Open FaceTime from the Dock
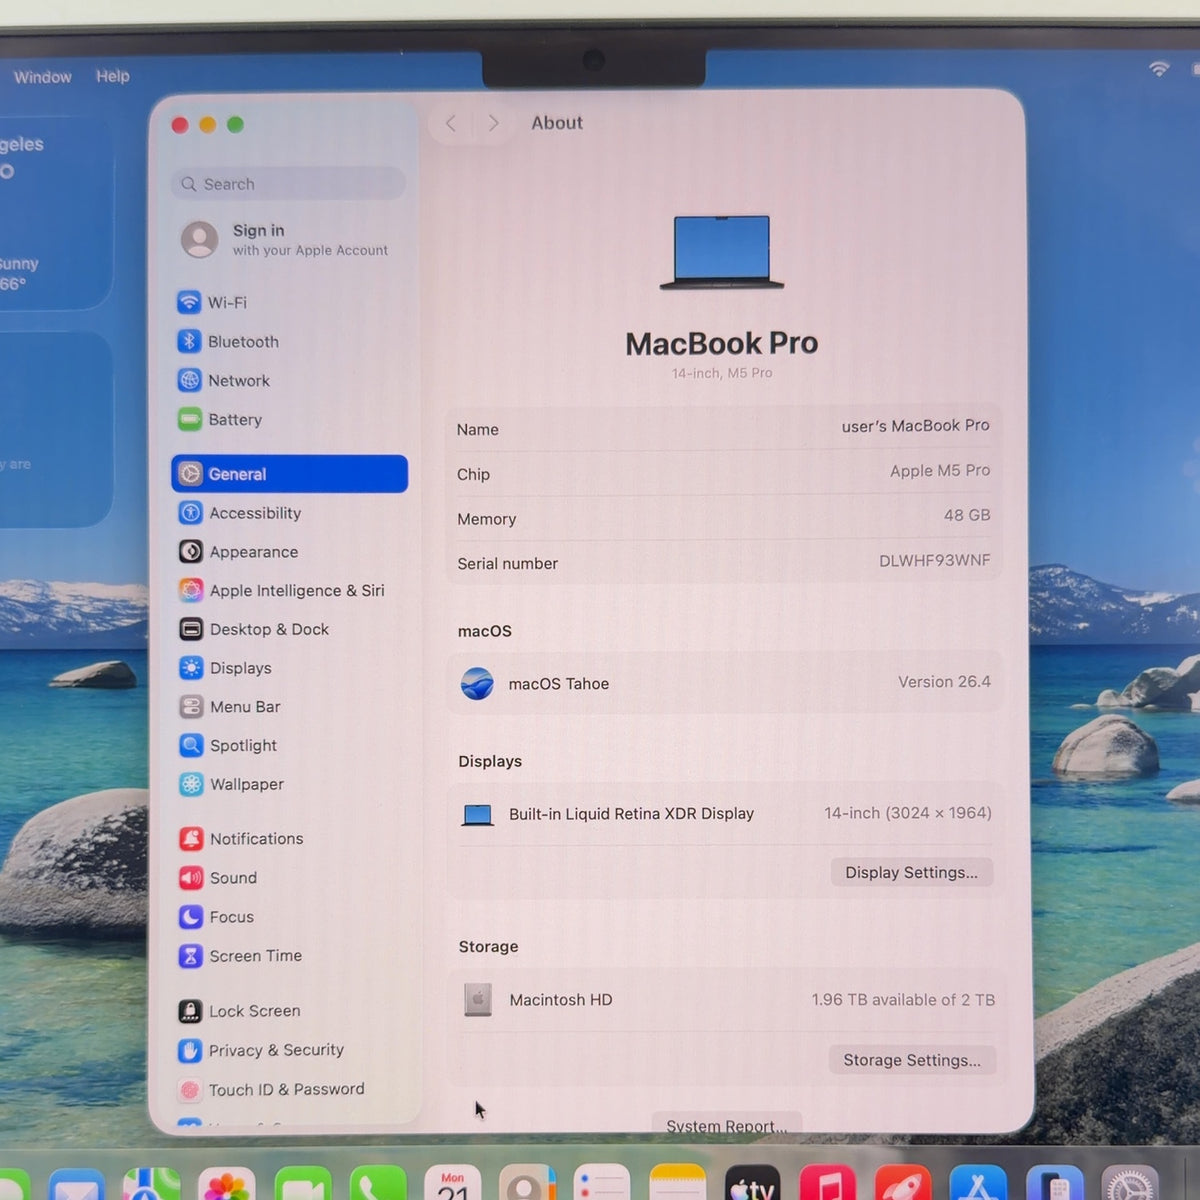1200x1200 pixels. pyautogui.click(x=302, y=1184)
